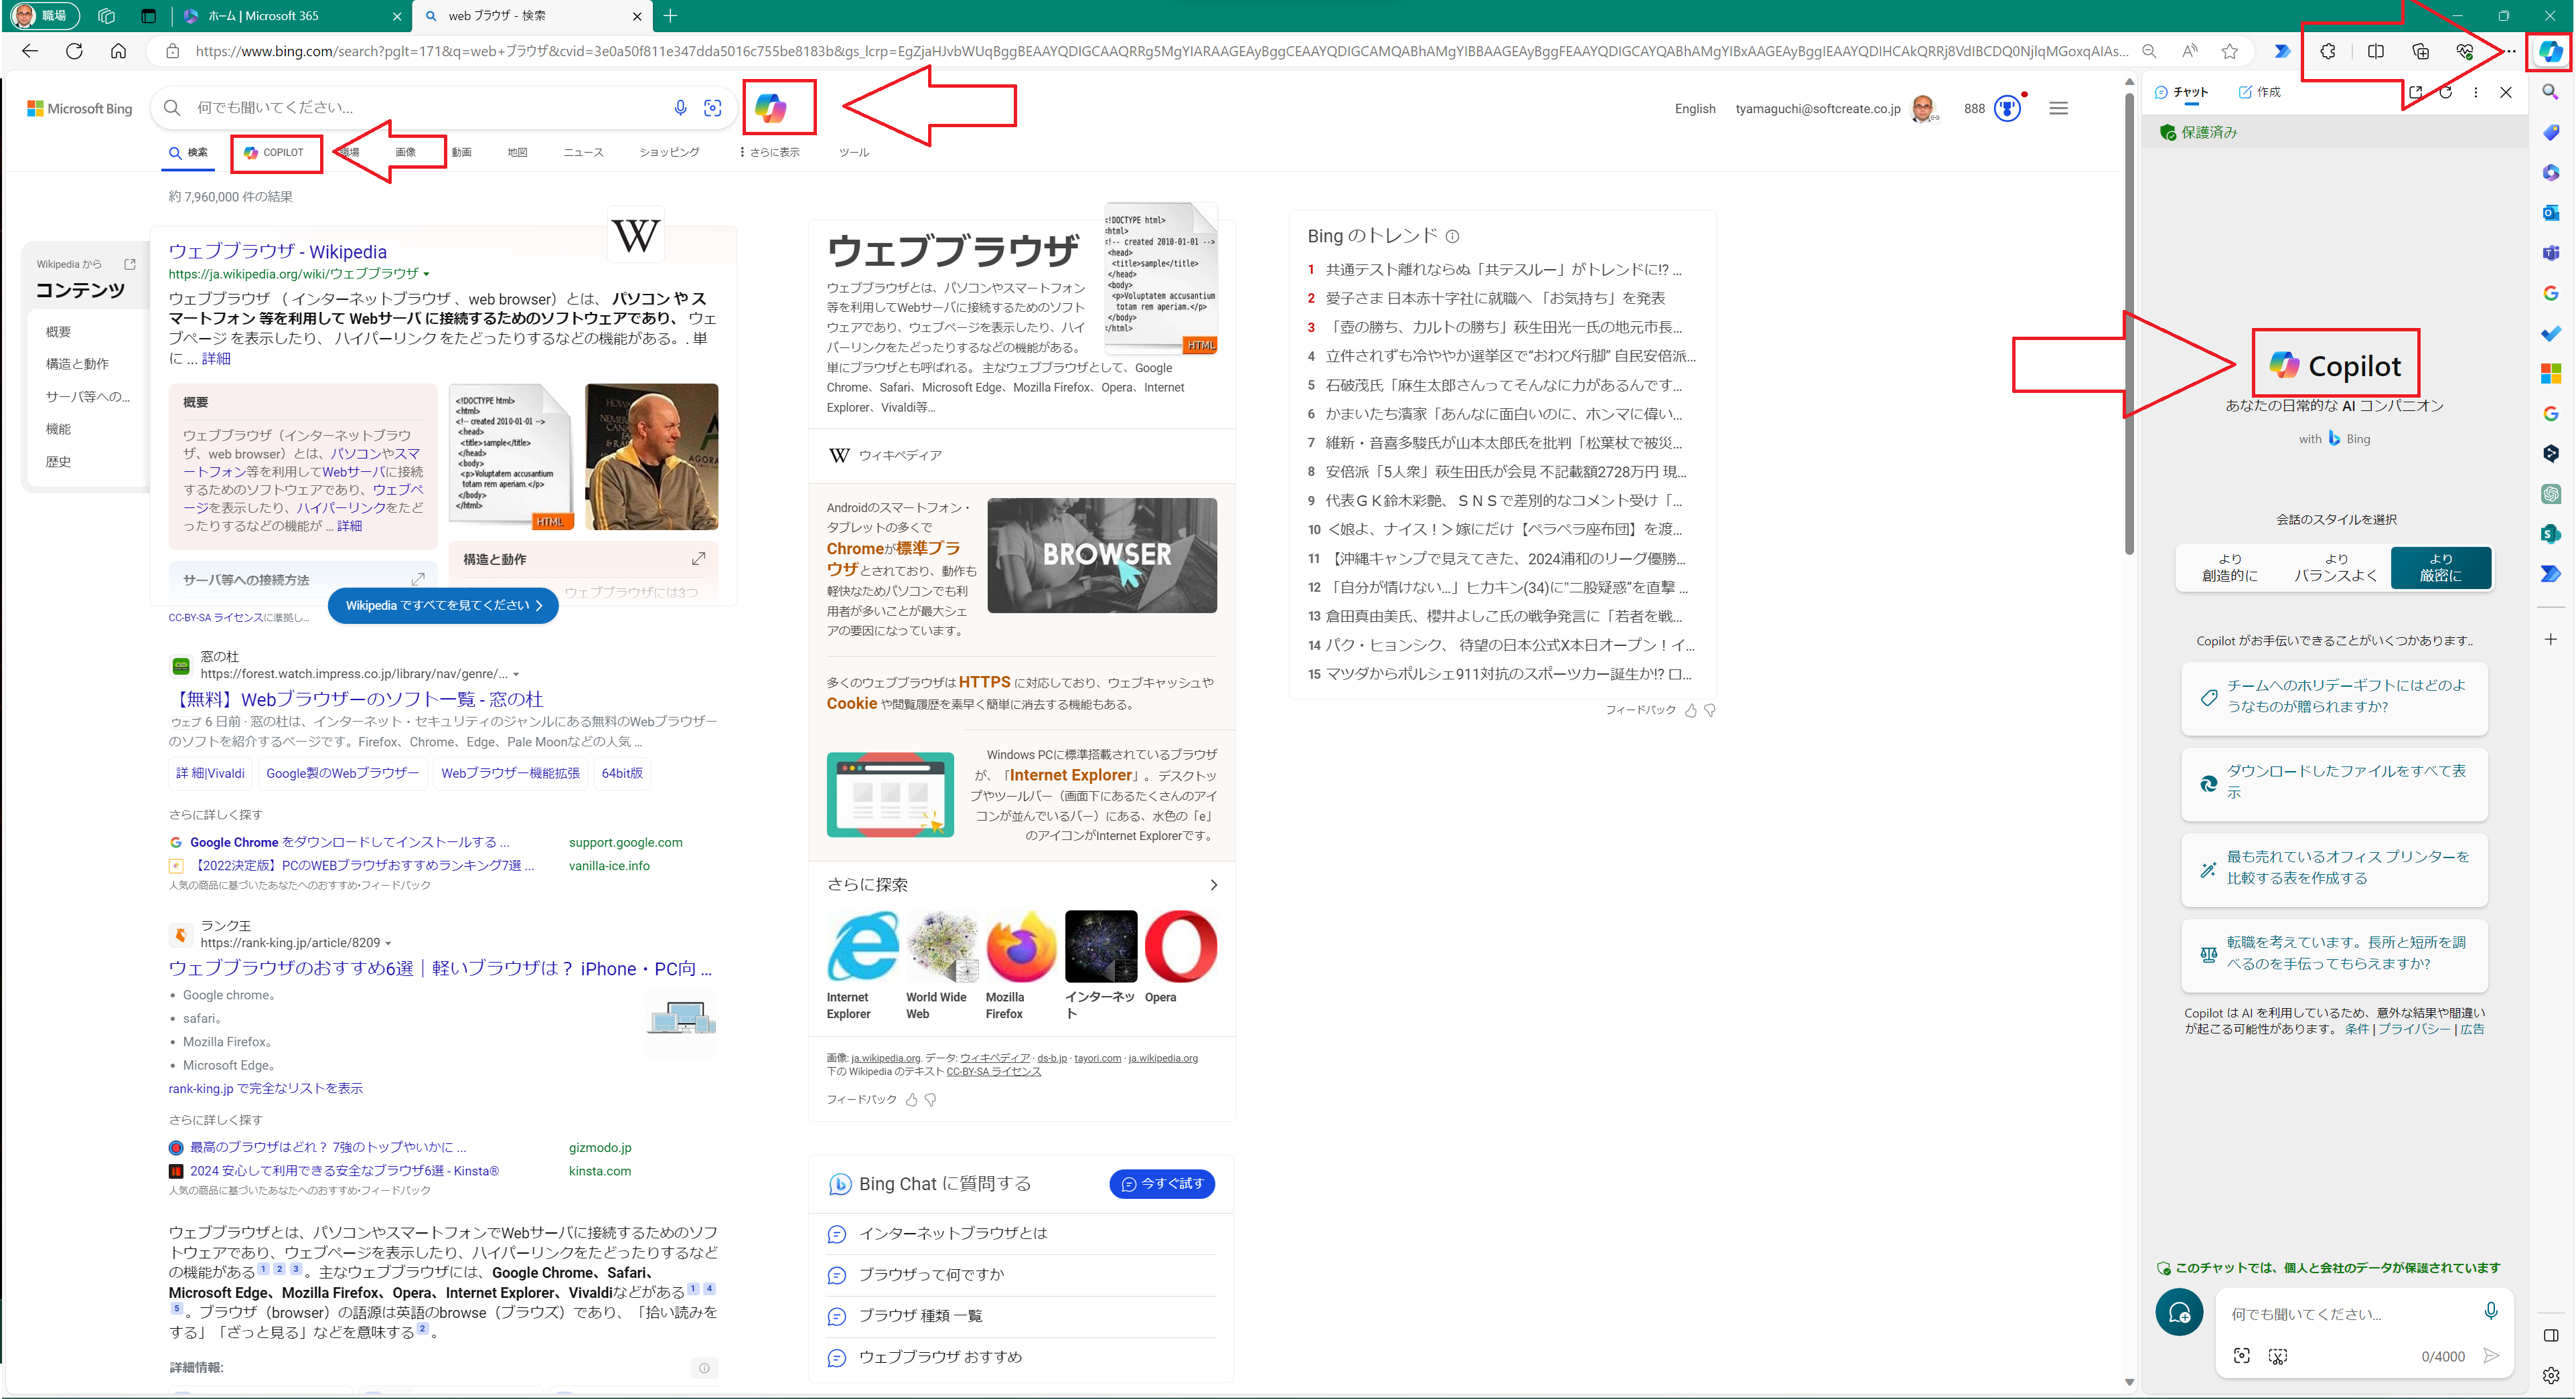2576x1399 pixels.
Task: Open the Bing hamburger settings menu
Action: (x=2058, y=108)
